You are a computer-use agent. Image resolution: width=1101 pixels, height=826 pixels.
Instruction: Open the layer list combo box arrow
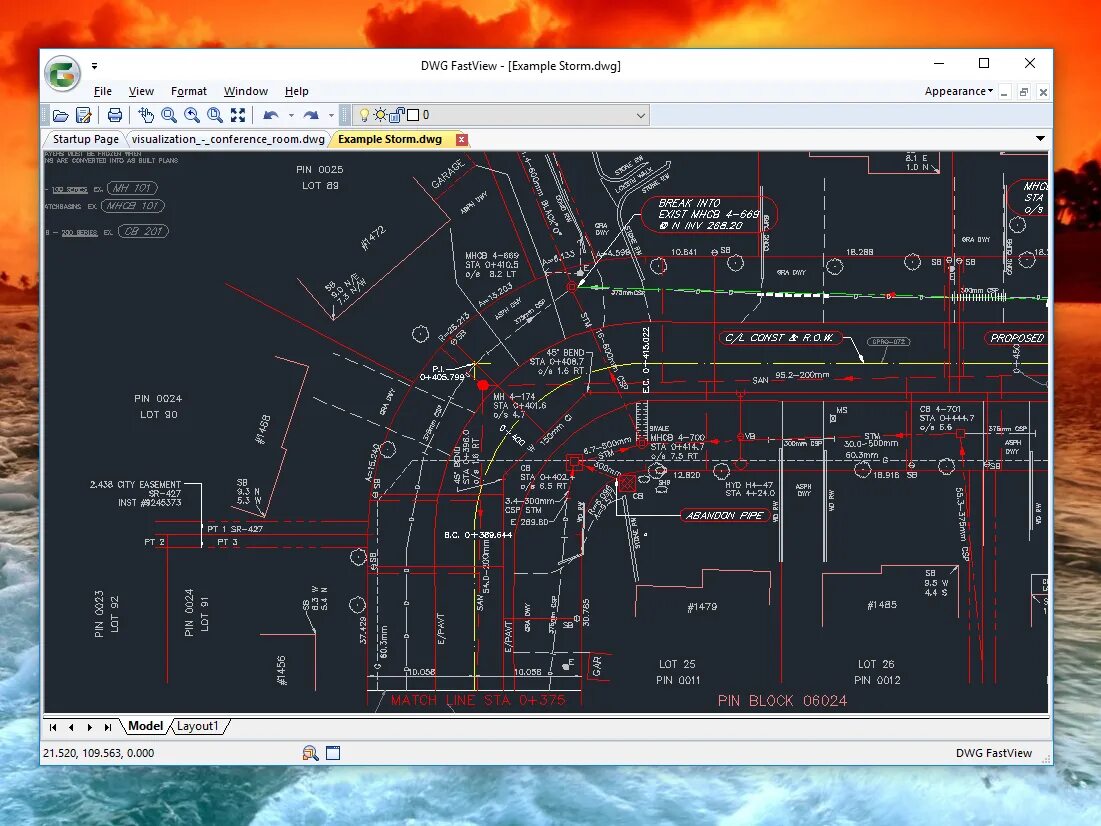(x=640, y=115)
